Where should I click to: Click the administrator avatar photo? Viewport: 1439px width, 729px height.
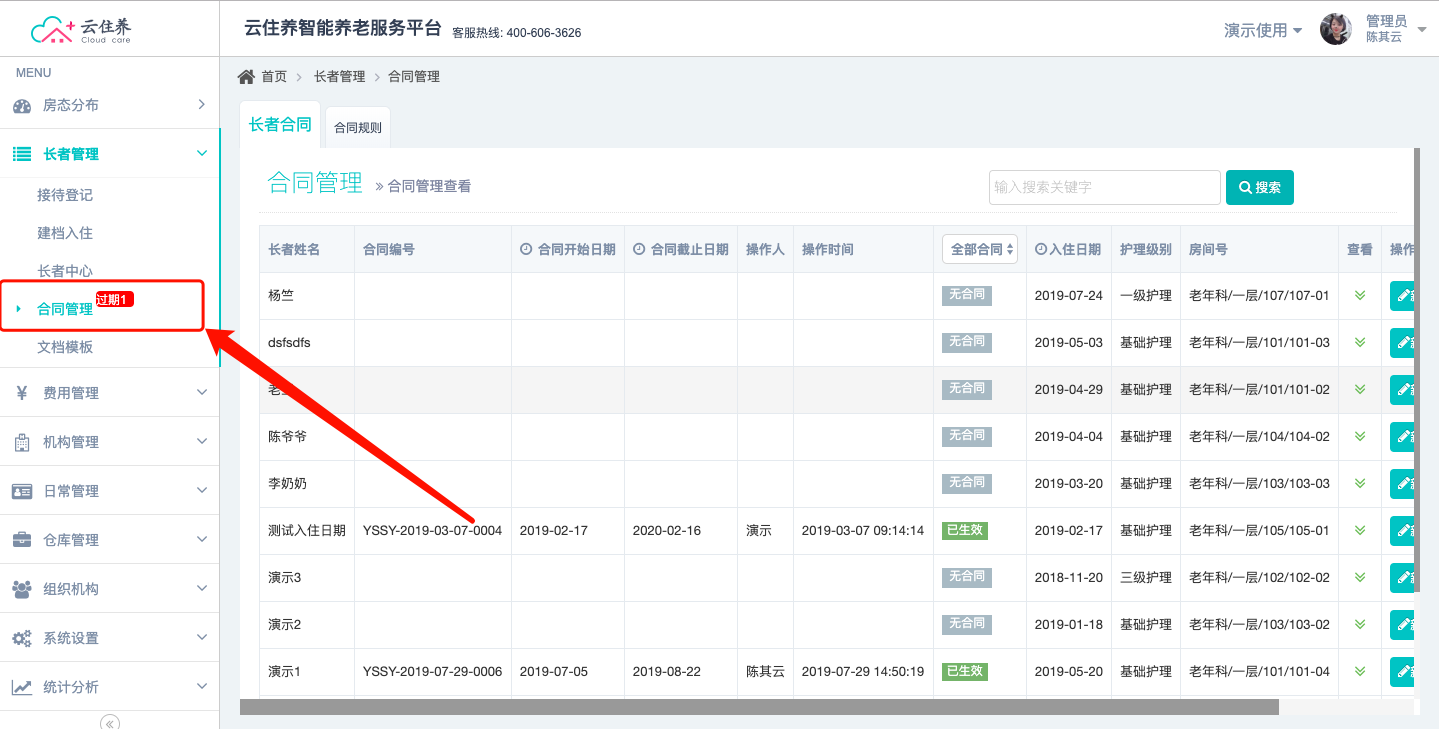pyautogui.click(x=1335, y=30)
